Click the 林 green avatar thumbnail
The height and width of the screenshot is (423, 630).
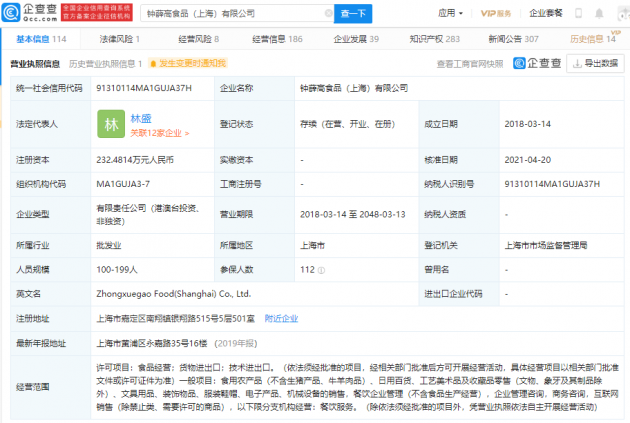(x=111, y=124)
